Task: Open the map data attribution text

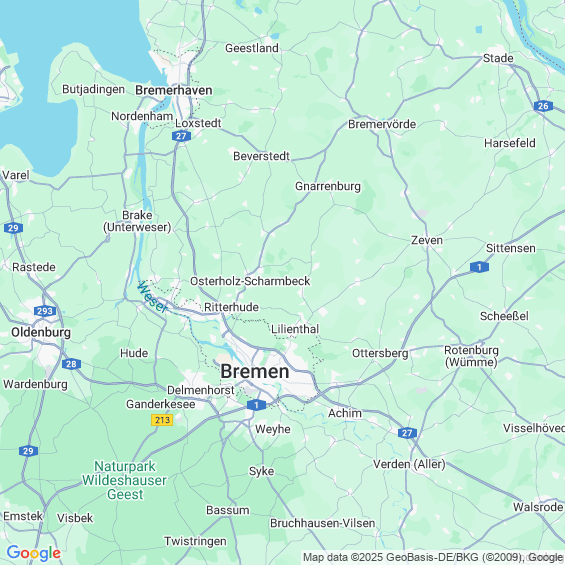Action: (433, 557)
